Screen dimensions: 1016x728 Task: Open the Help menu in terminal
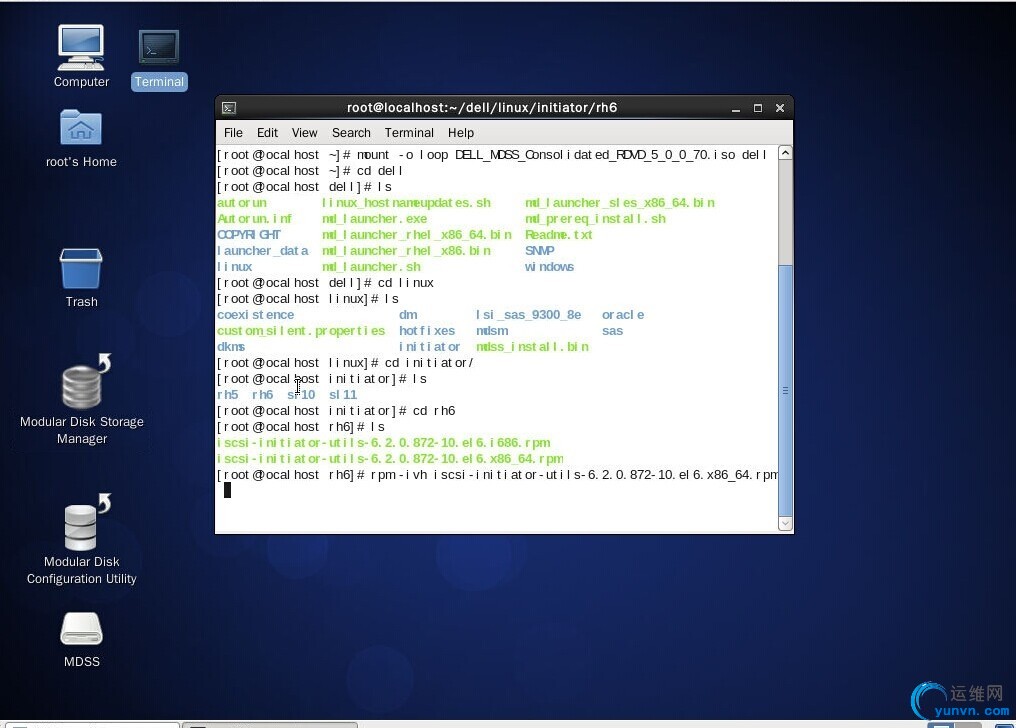point(461,133)
